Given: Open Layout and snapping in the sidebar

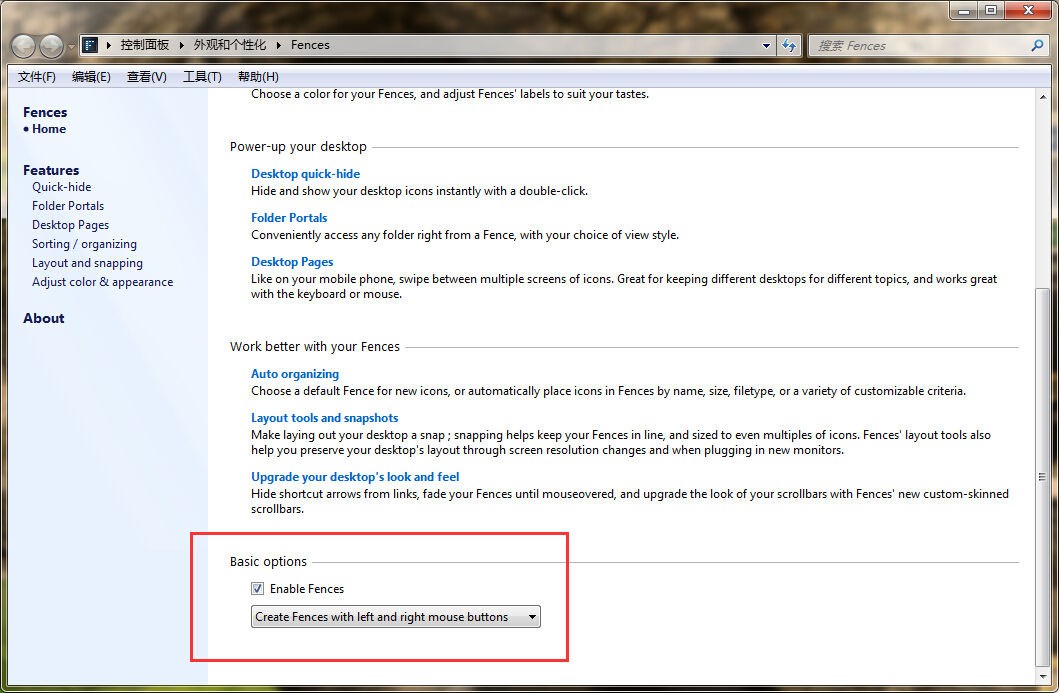Looking at the screenshot, I should [x=87, y=263].
